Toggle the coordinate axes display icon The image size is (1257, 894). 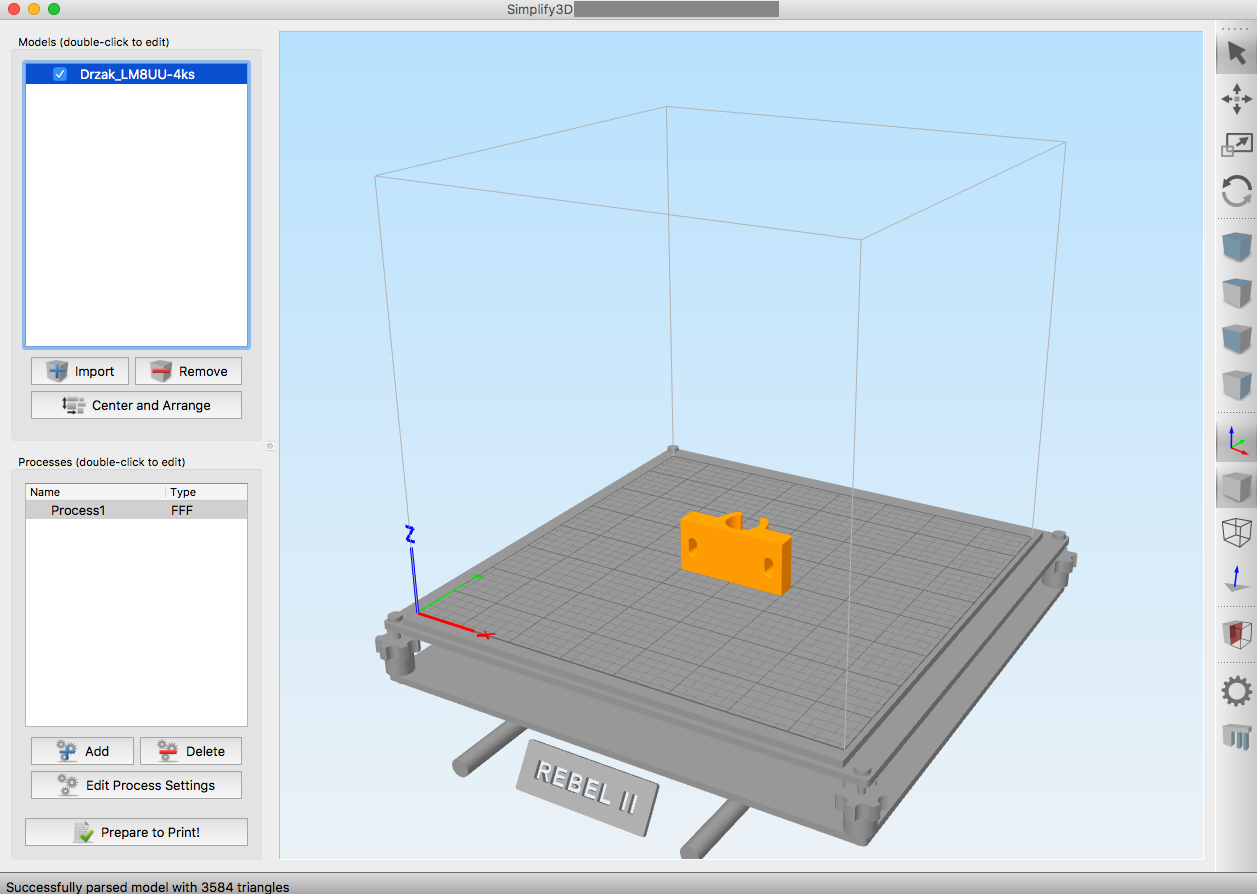(1236, 440)
